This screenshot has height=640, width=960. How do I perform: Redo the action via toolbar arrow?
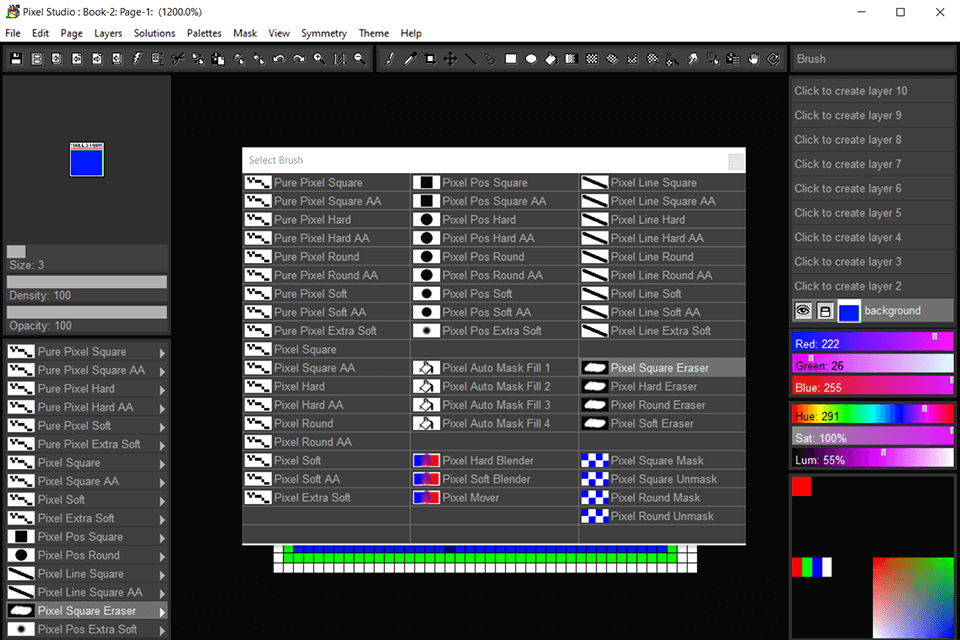(299, 59)
